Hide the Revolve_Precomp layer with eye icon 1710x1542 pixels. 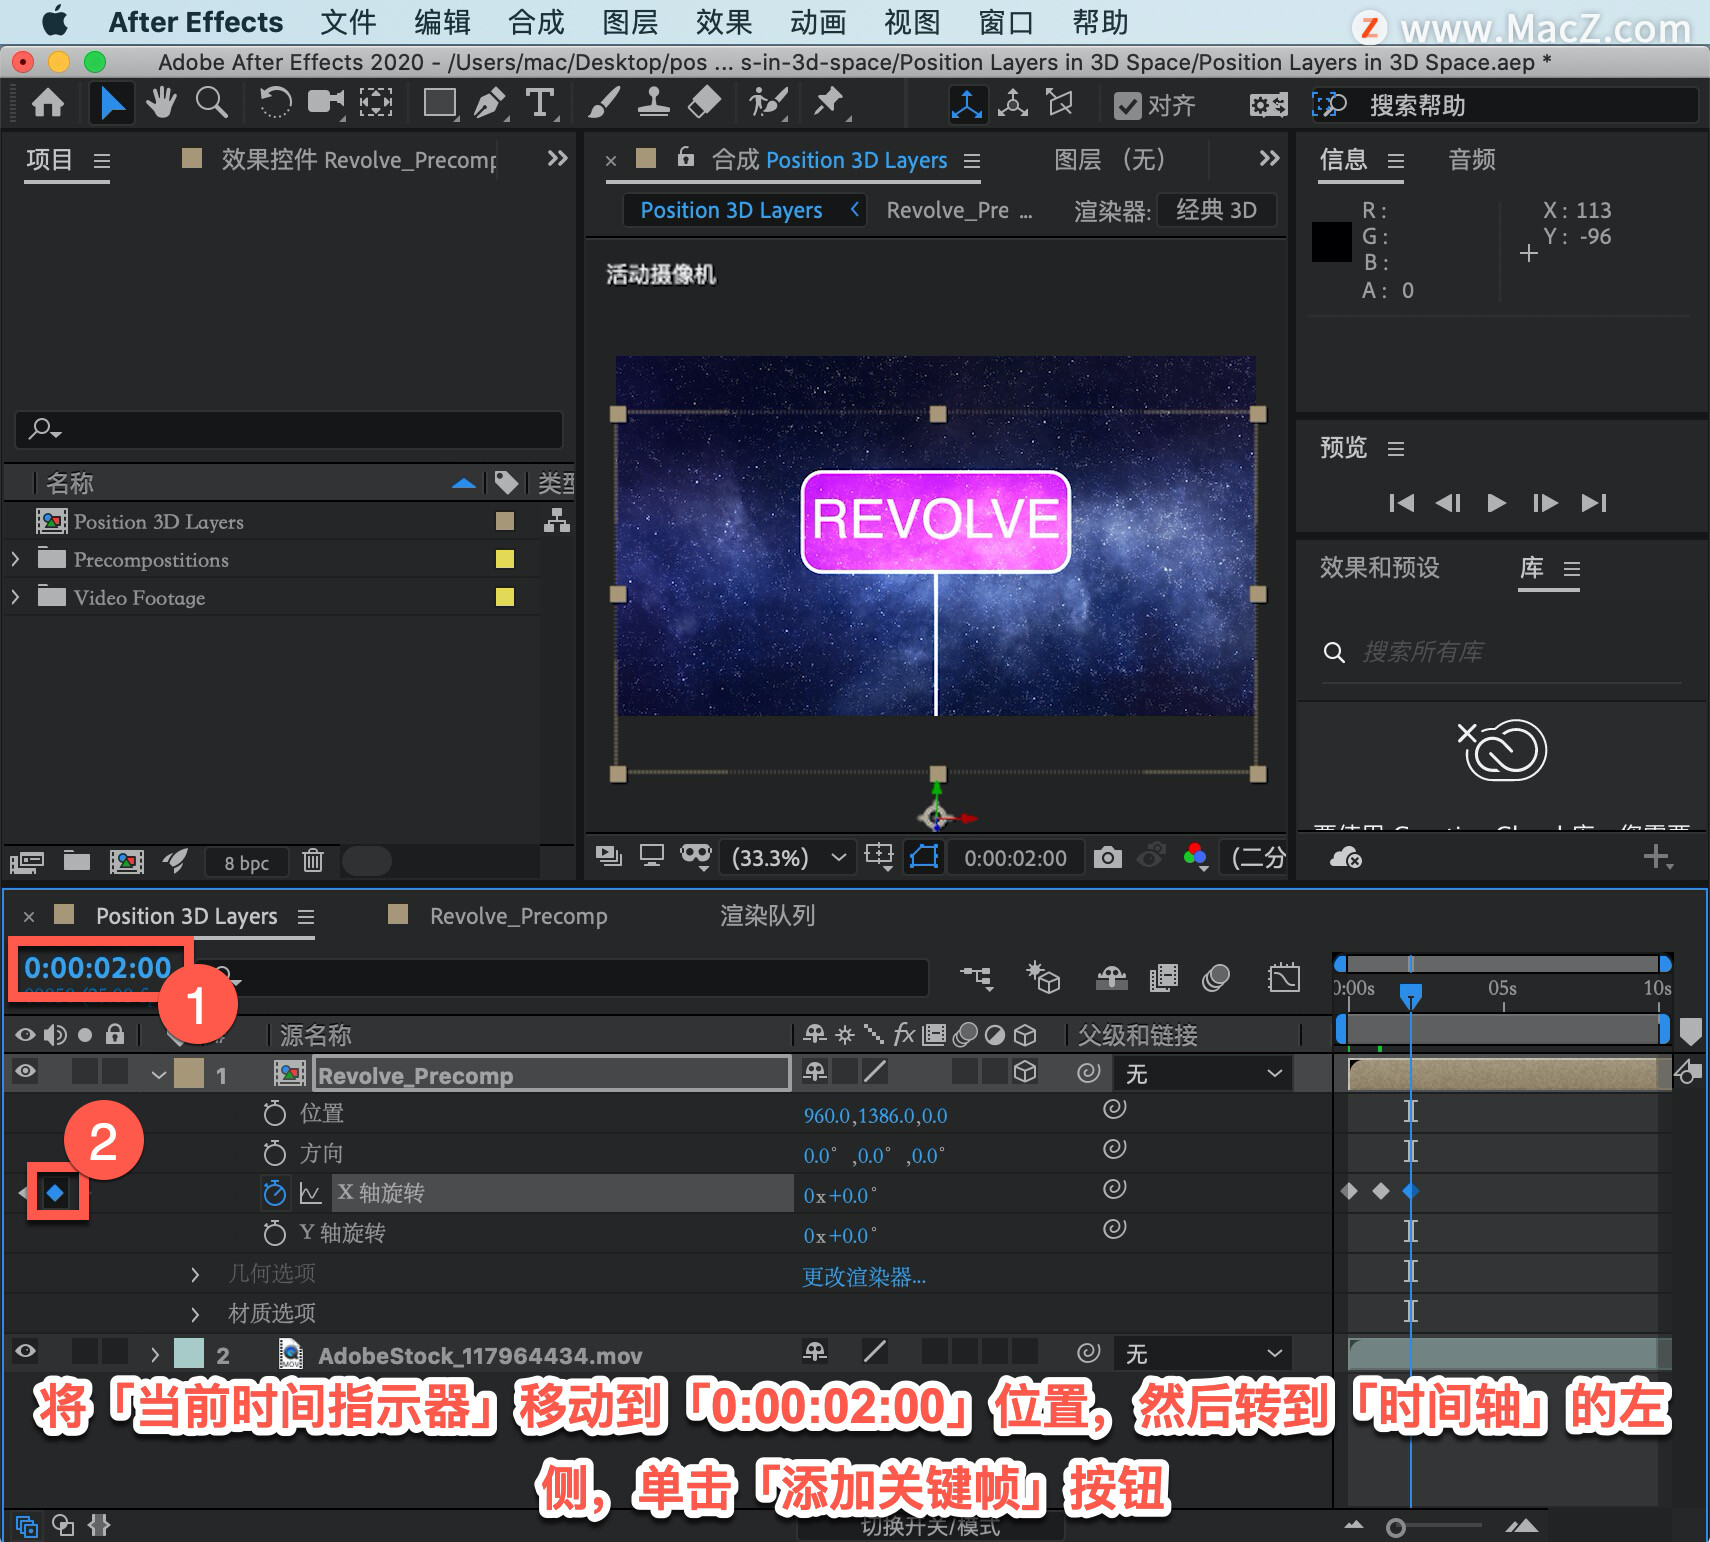25,1072
